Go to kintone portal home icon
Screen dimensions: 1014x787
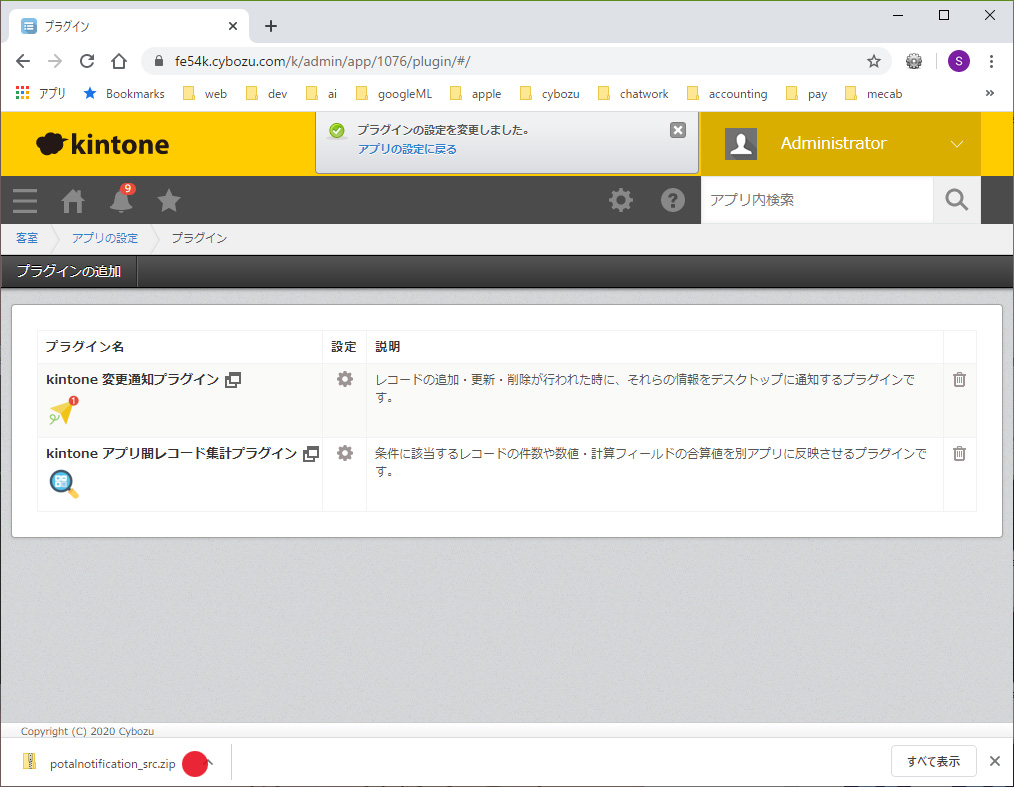click(72, 200)
